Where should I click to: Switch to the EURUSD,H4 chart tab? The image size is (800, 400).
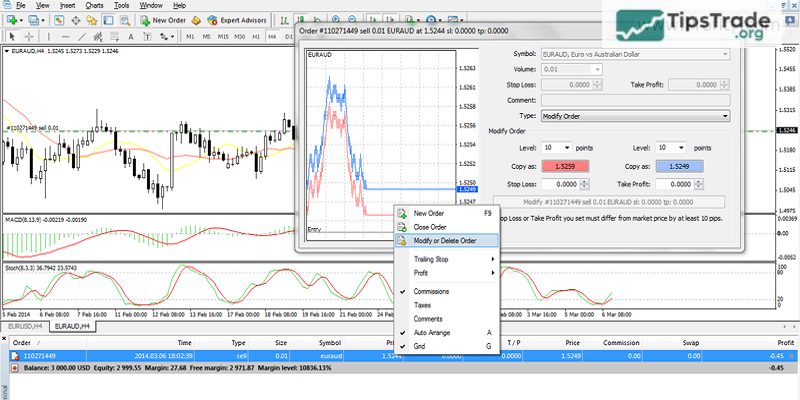[x=26, y=326]
